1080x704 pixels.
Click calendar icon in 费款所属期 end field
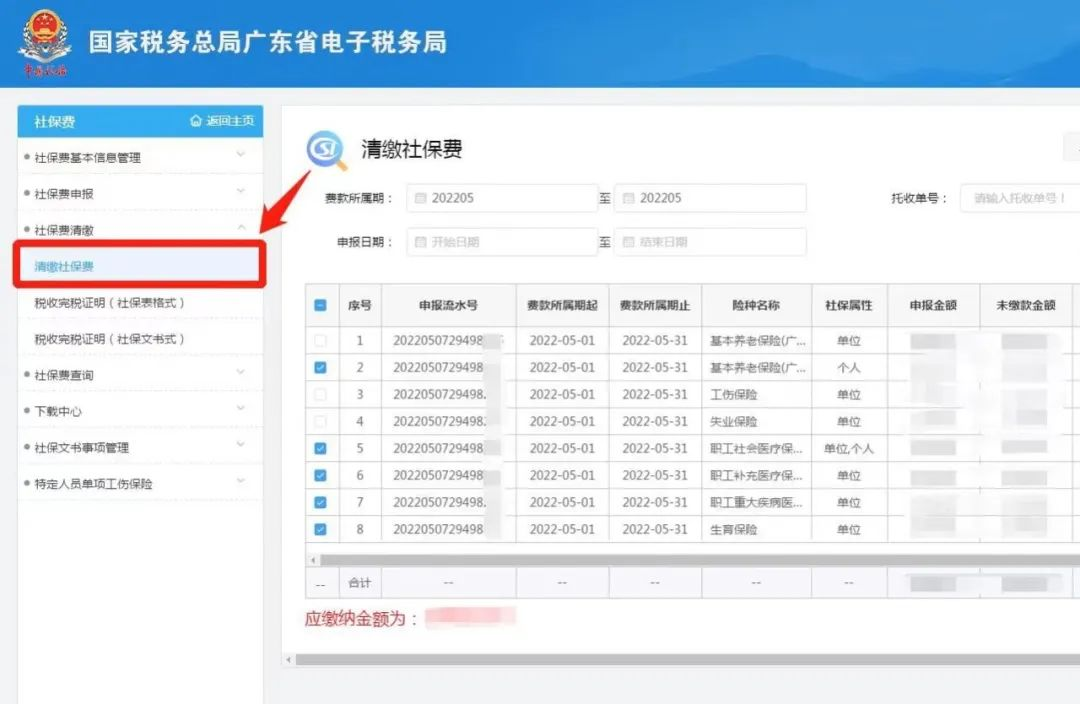point(628,198)
